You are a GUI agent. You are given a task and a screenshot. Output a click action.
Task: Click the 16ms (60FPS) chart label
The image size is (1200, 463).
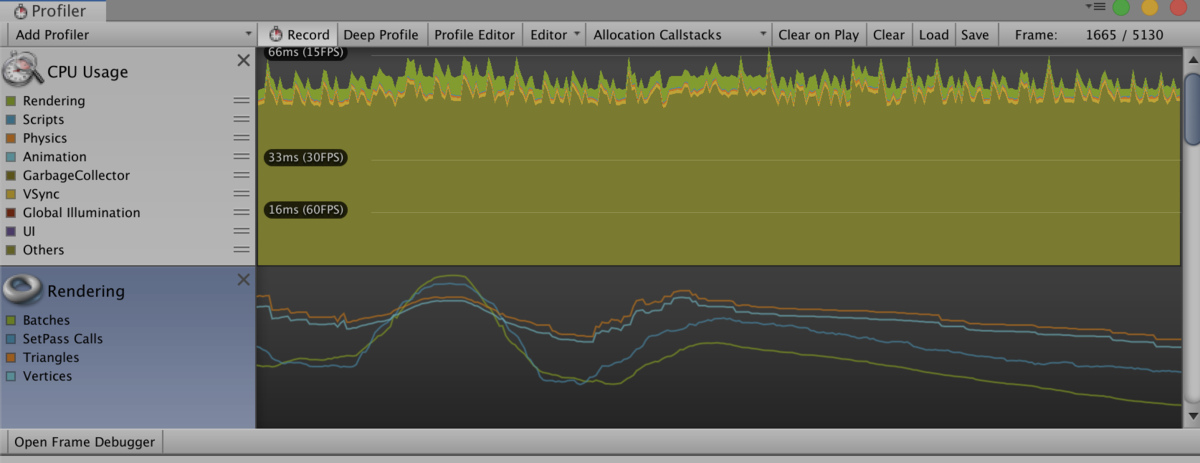pyautogui.click(x=306, y=209)
